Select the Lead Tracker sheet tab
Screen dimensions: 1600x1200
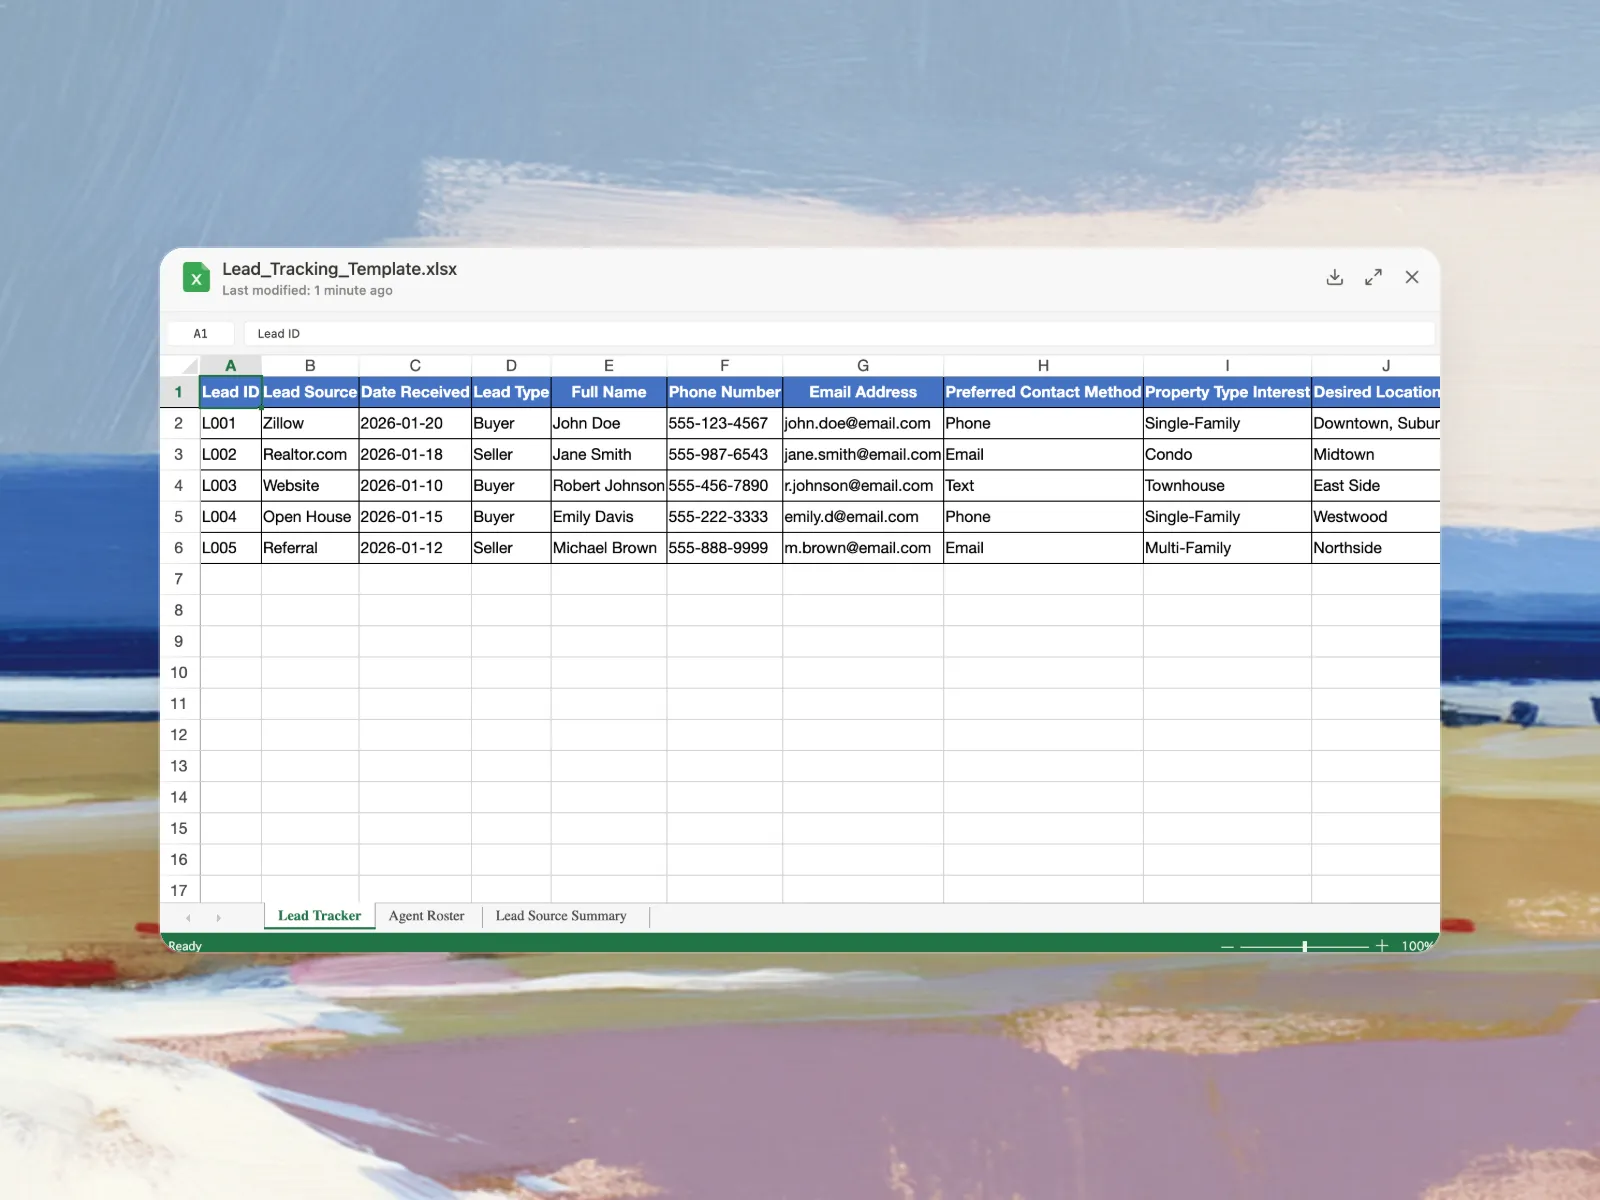(x=319, y=916)
